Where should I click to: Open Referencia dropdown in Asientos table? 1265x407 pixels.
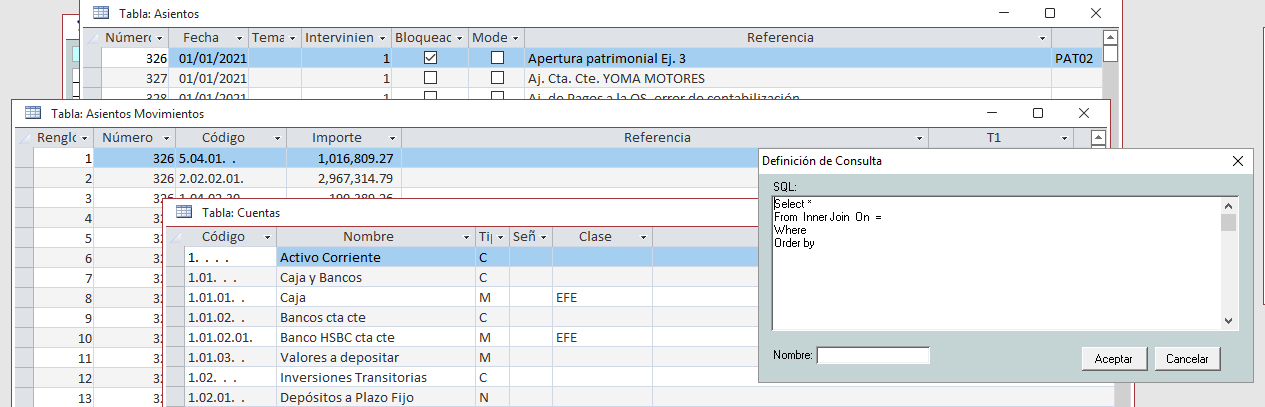1041,38
